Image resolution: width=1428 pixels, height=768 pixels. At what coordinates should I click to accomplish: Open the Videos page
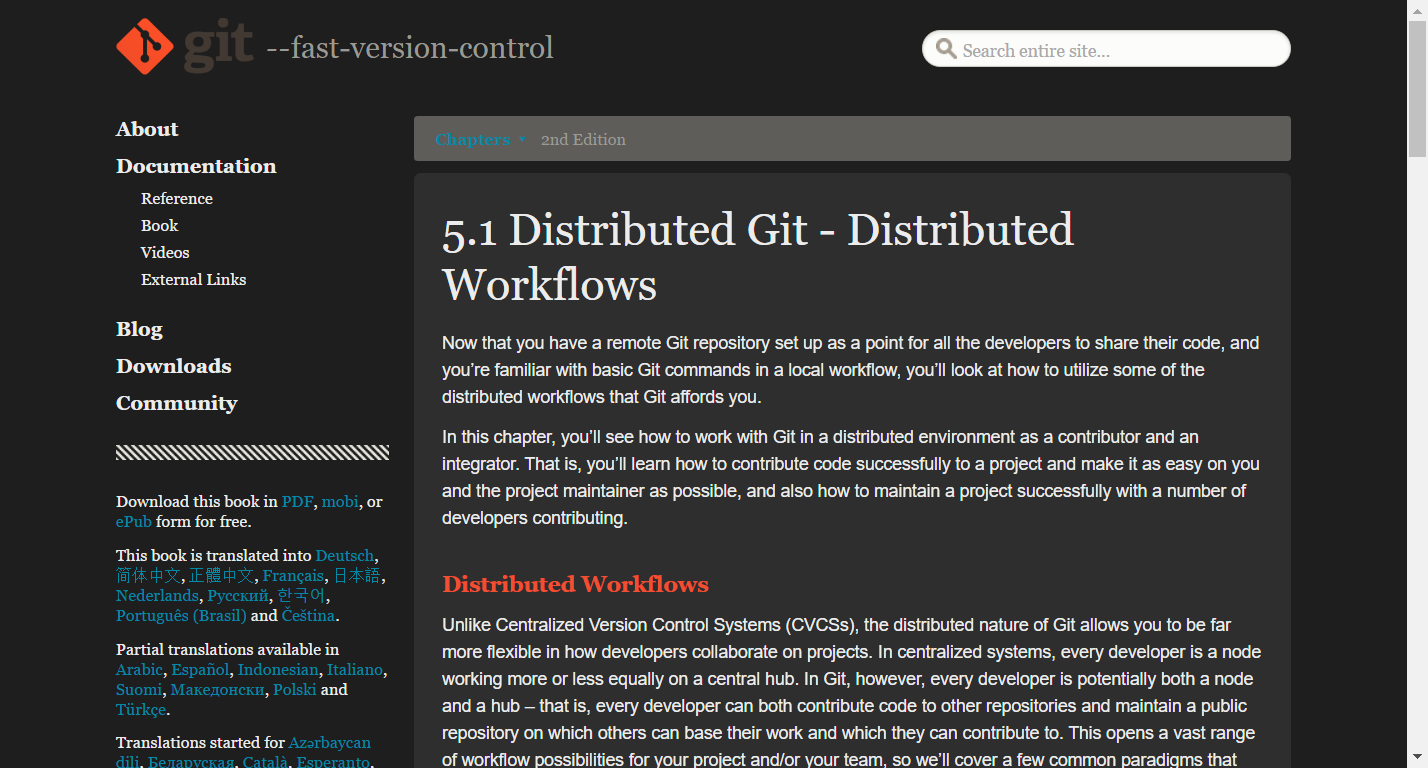click(x=165, y=252)
